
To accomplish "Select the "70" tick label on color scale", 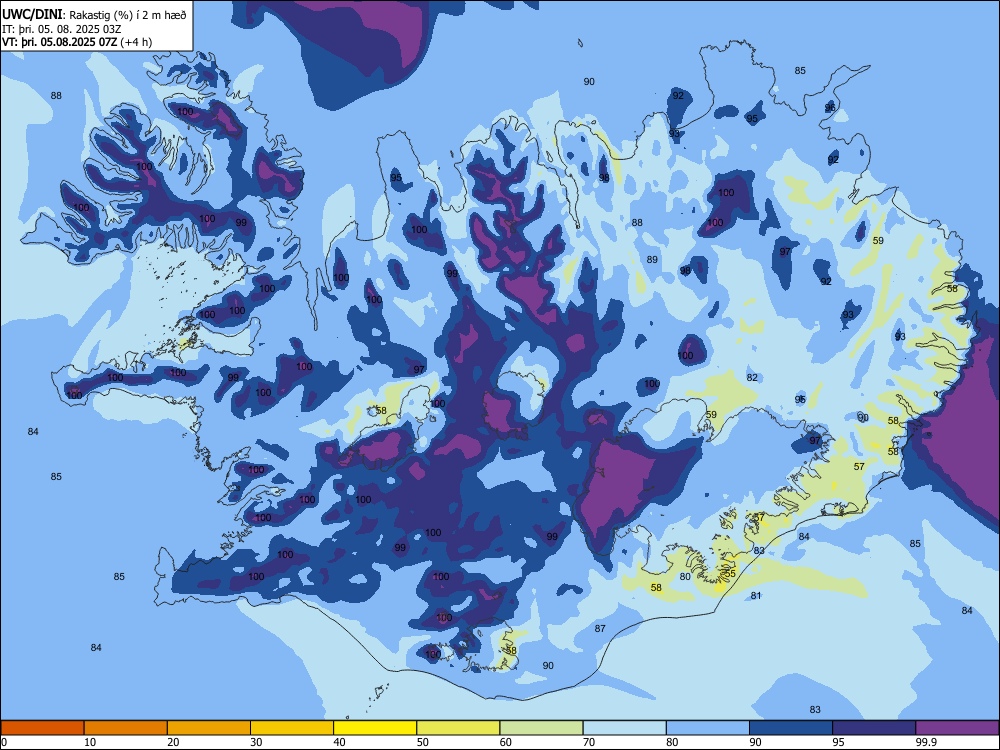I will (589, 742).
